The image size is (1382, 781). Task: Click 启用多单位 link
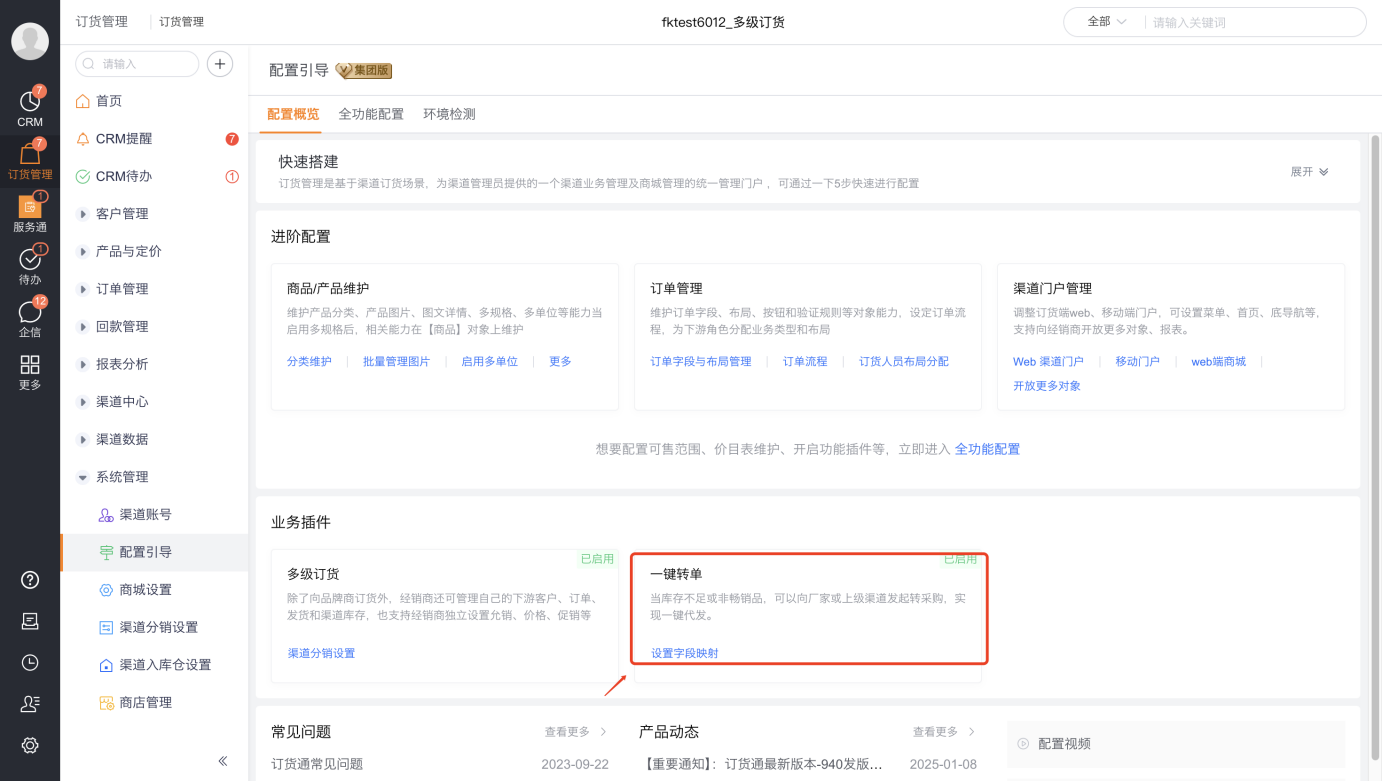[x=489, y=362]
